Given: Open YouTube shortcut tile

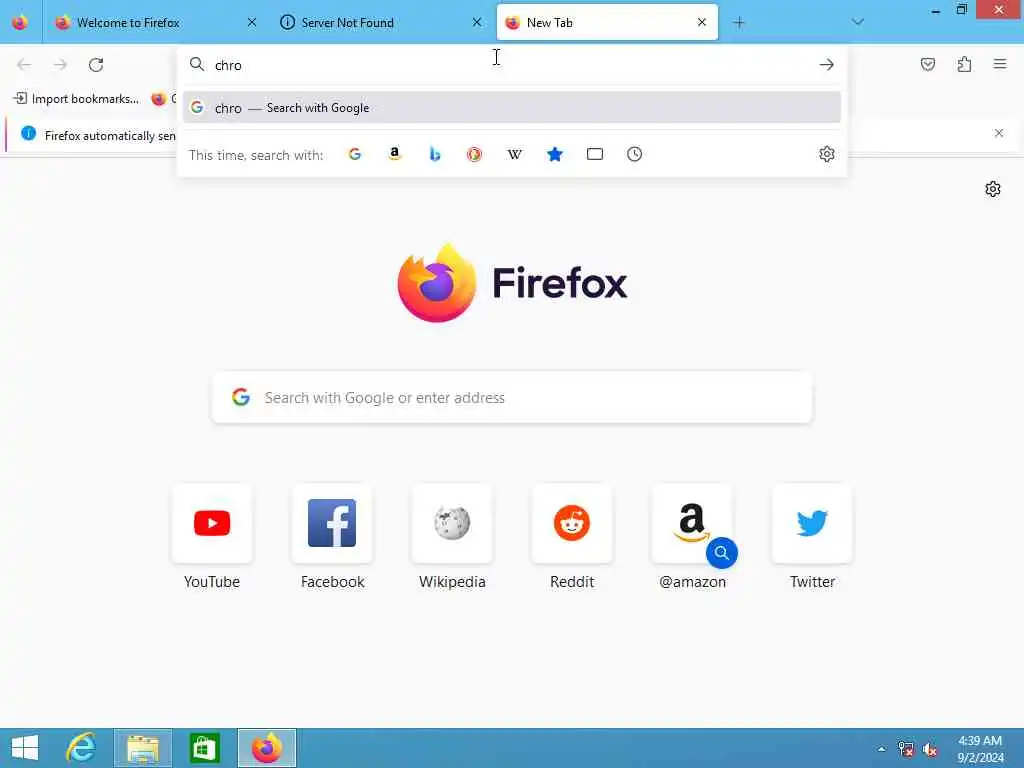Looking at the screenshot, I should click(x=212, y=523).
